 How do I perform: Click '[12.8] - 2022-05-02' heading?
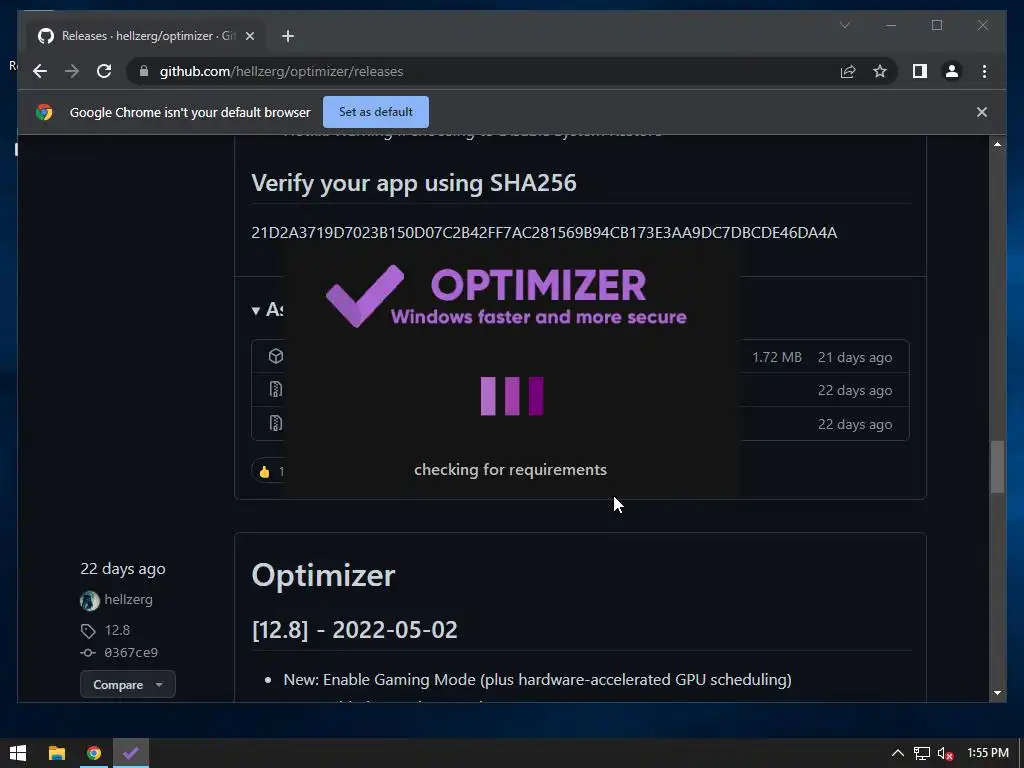tap(355, 630)
